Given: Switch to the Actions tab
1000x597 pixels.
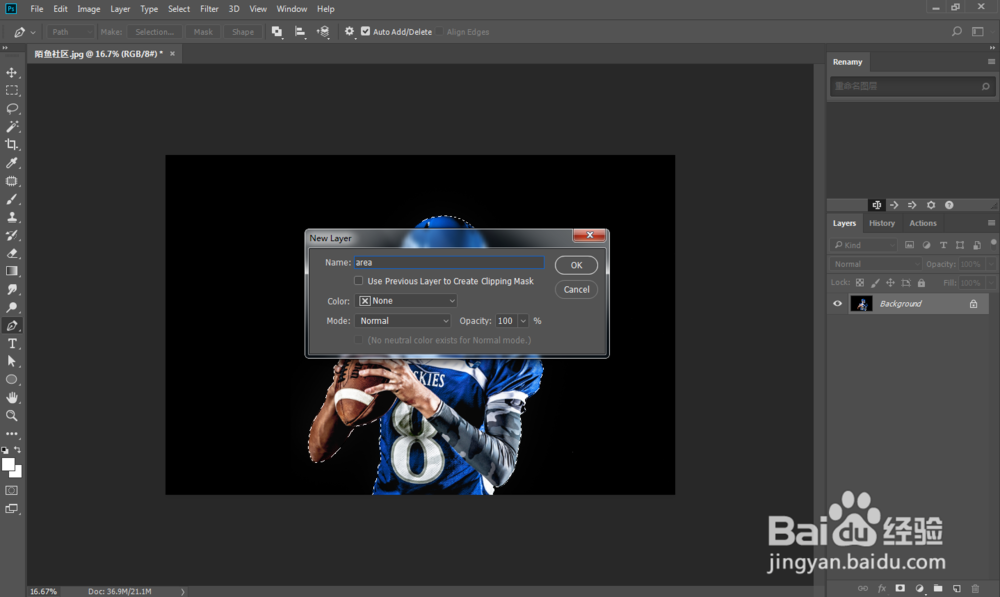Looking at the screenshot, I should tap(923, 223).
